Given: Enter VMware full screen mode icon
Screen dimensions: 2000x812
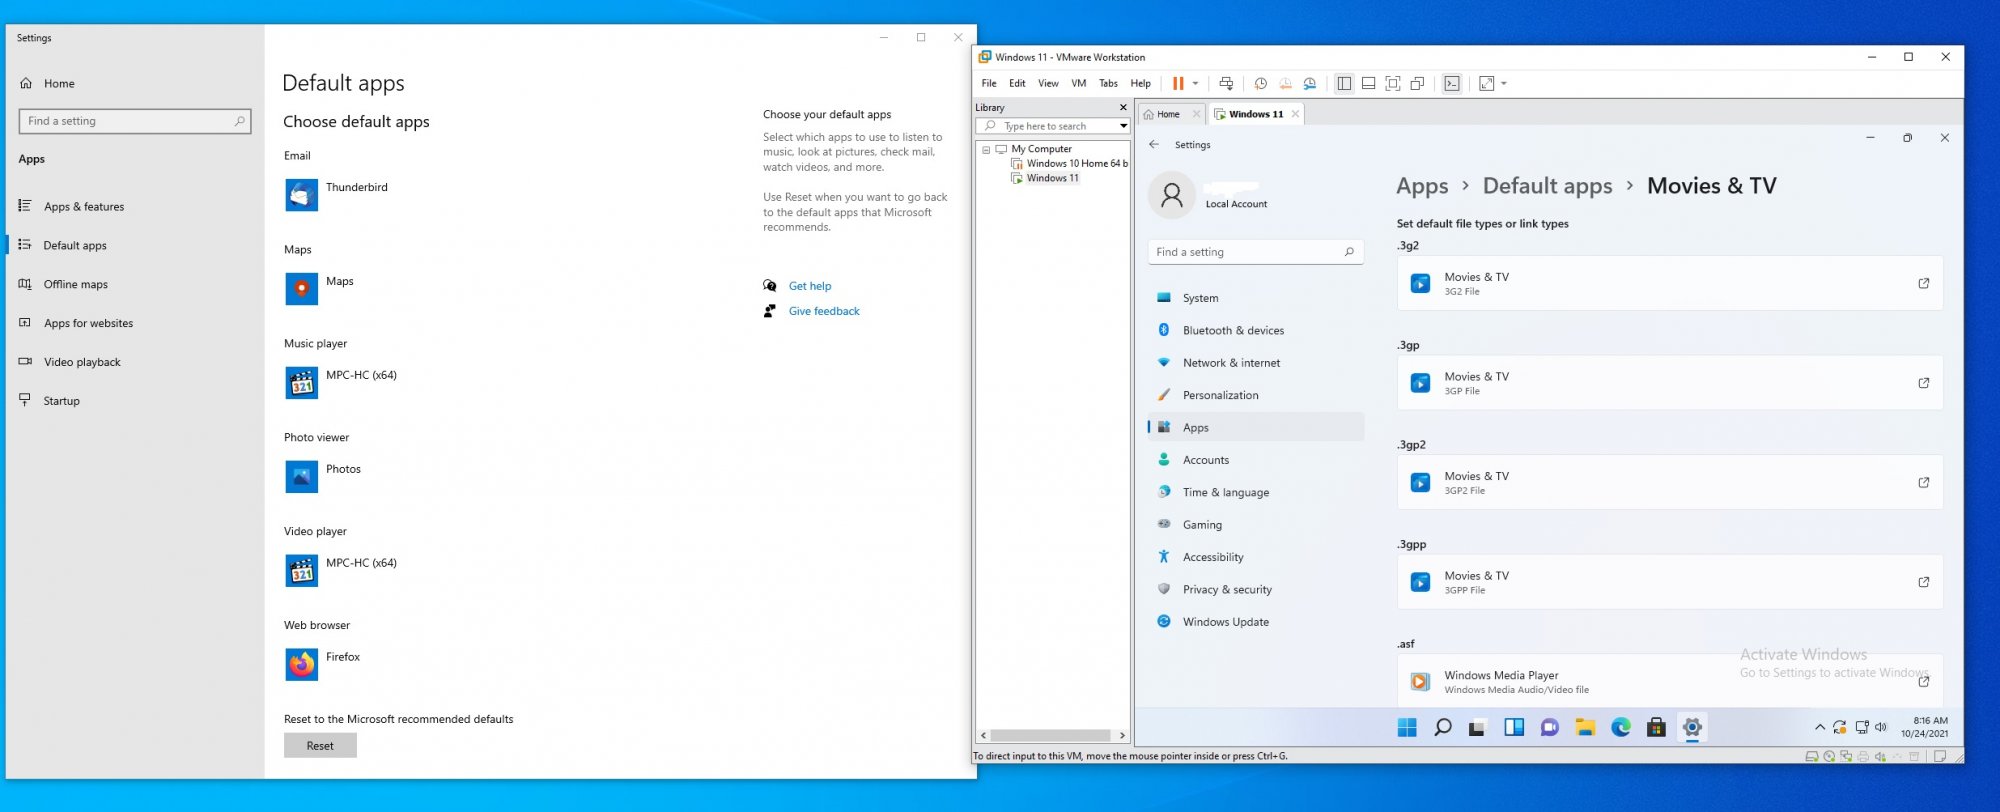Looking at the screenshot, I should click(1392, 84).
